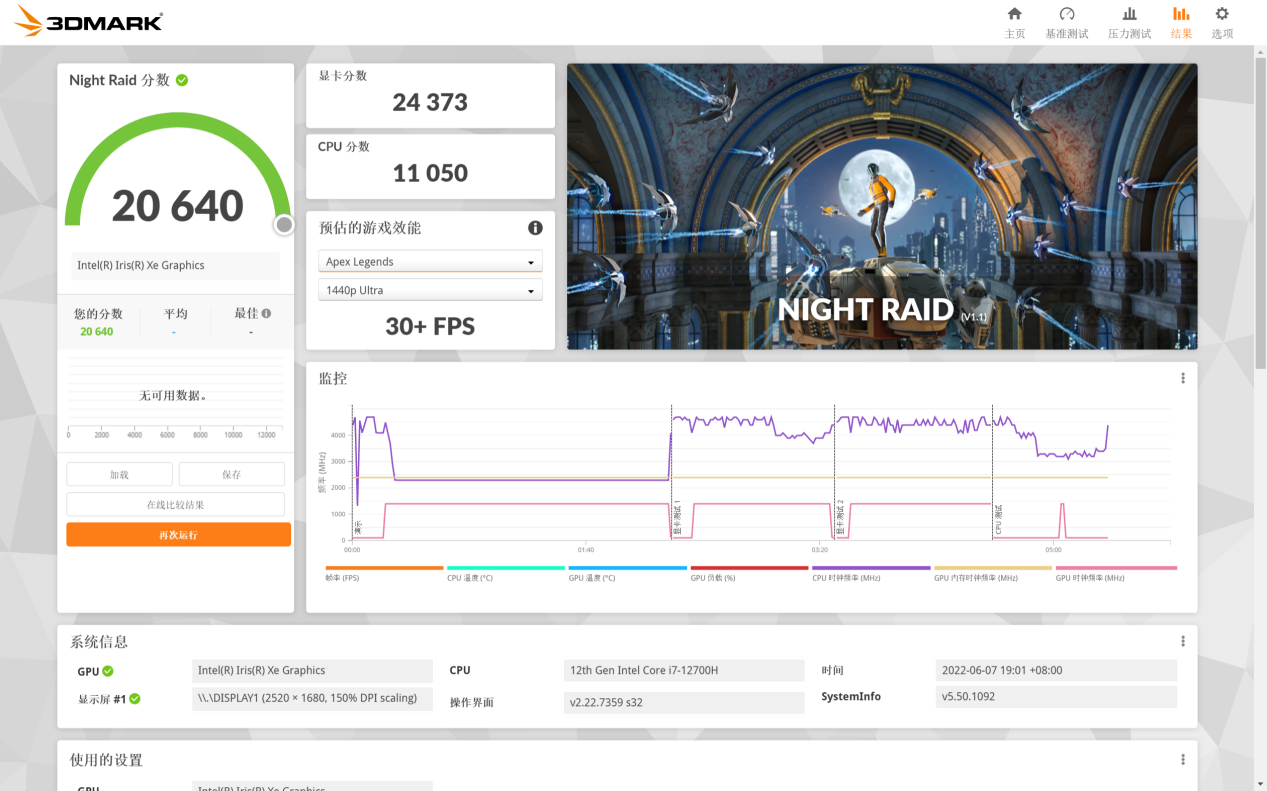Viewport: 1267px width, 791px height.
Task: Click the info icon next to 最佳
Action: tap(266, 313)
